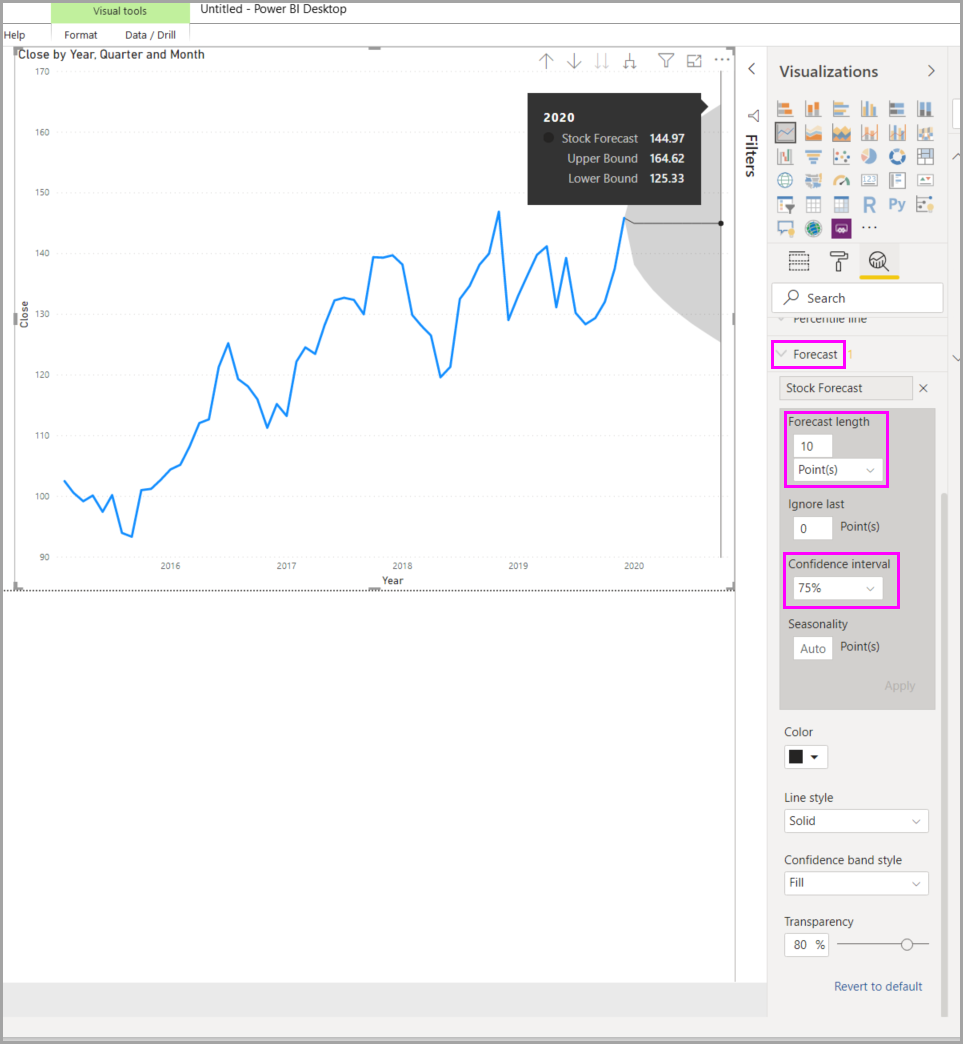The image size is (963, 1044).
Task: Open the Fields pane tab
Action: click(x=799, y=261)
